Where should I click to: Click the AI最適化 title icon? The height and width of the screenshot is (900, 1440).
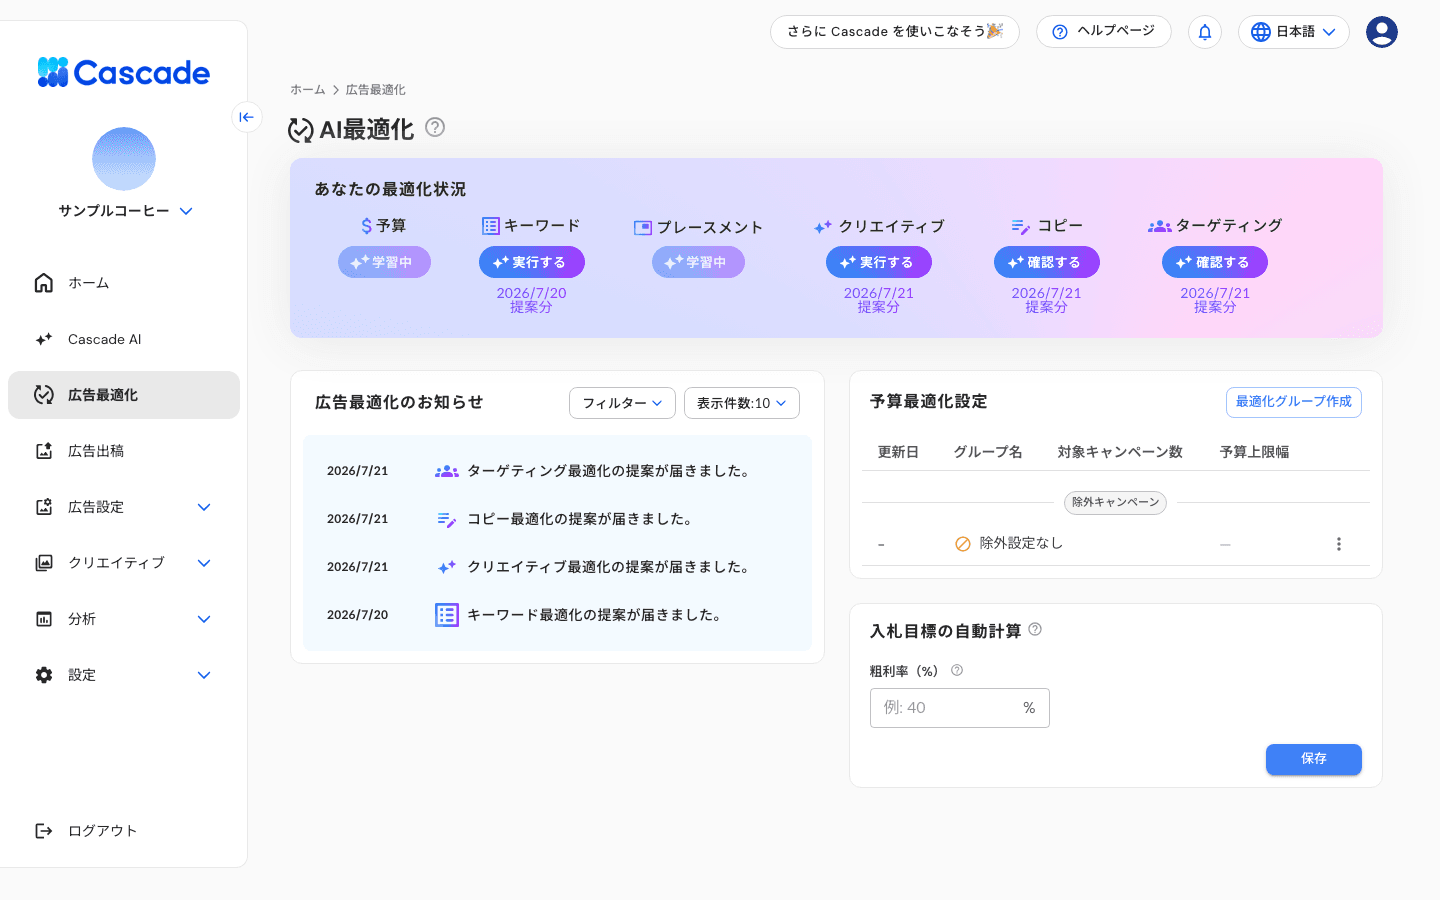click(x=301, y=130)
